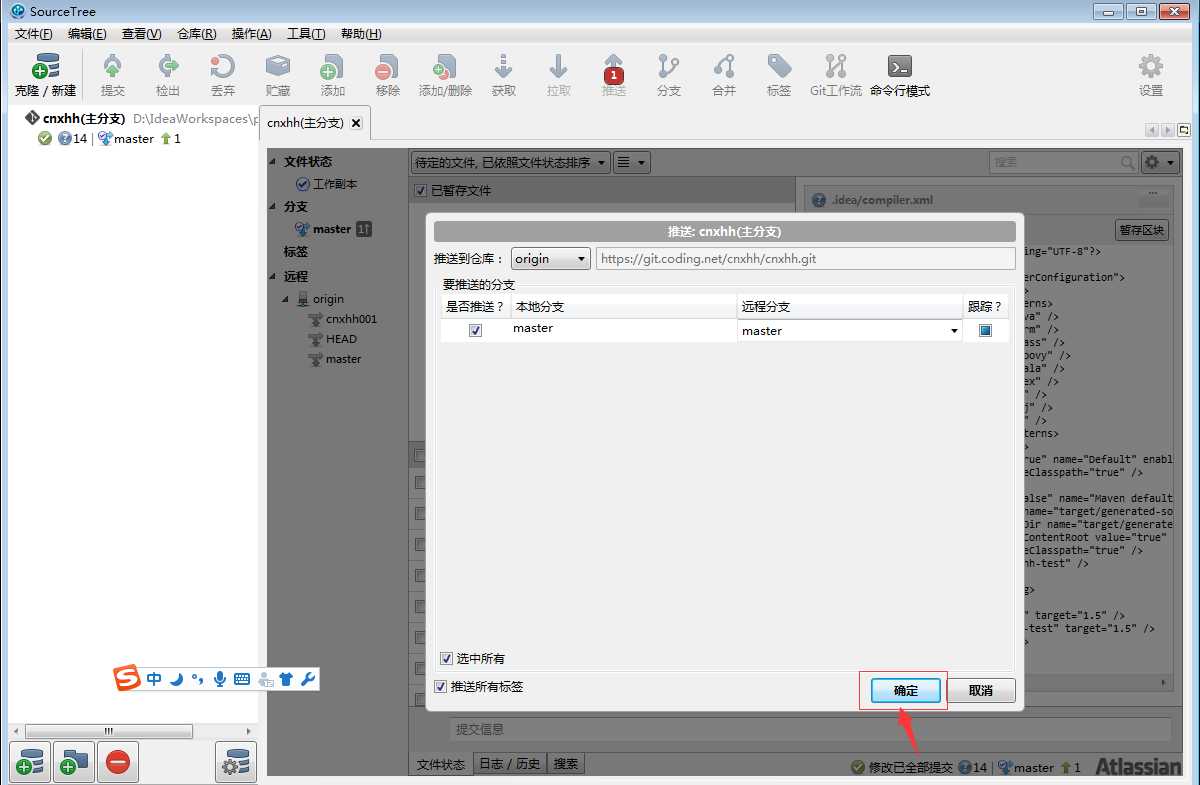Click the Stage hunk (暂存区块) button
Image resolution: width=1200 pixels, height=785 pixels.
1142,230
